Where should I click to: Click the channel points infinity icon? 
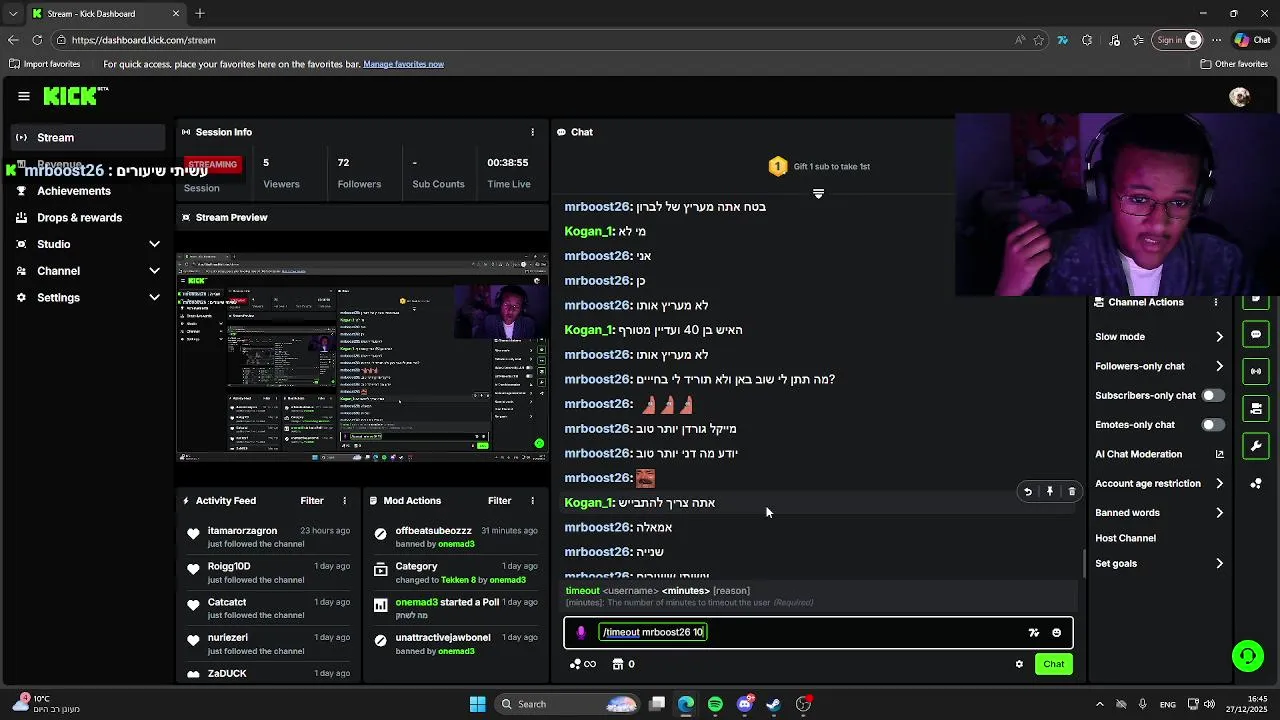582,664
